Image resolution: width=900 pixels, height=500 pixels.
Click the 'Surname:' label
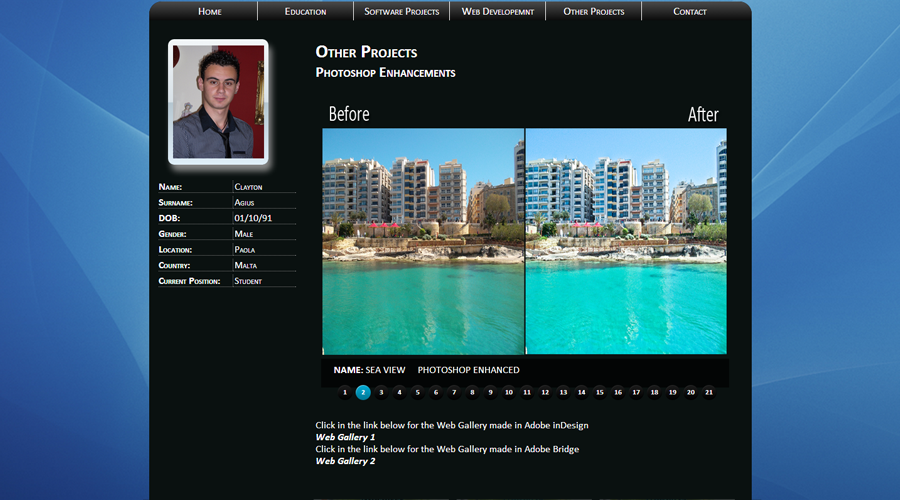point(176,203)
